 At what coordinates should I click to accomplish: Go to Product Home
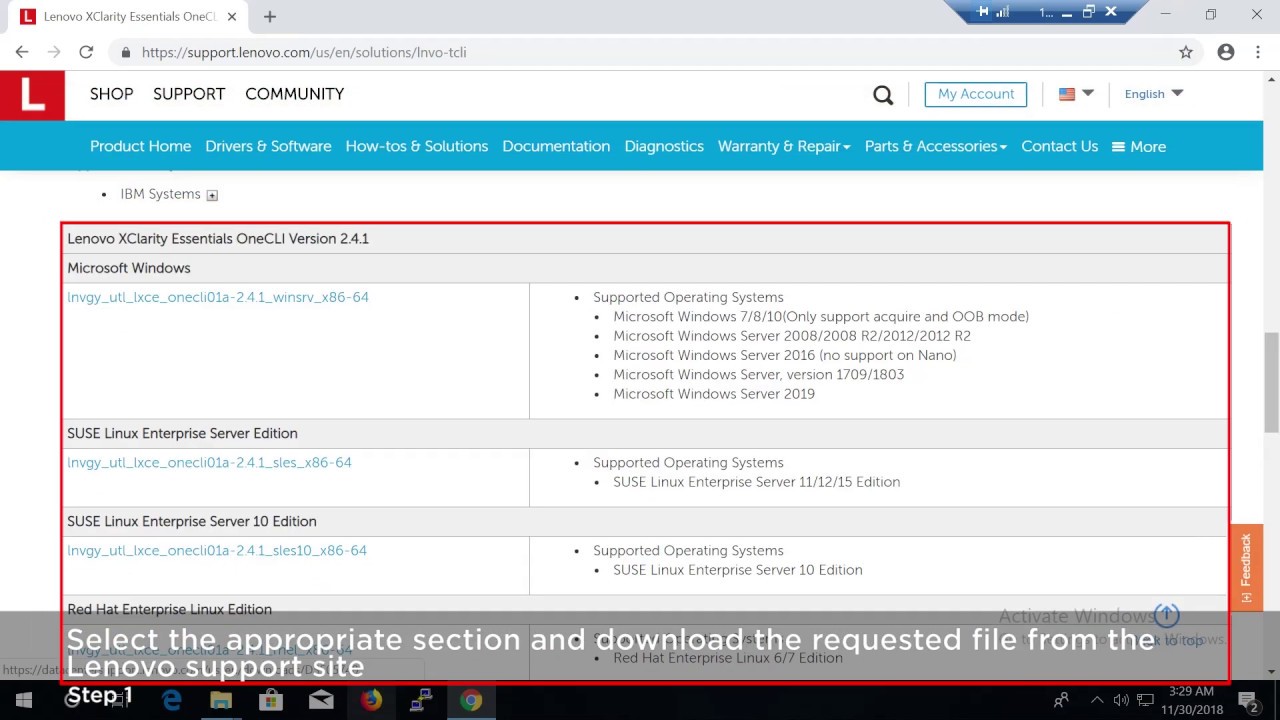pyautogui.click(x=140, y=146)
